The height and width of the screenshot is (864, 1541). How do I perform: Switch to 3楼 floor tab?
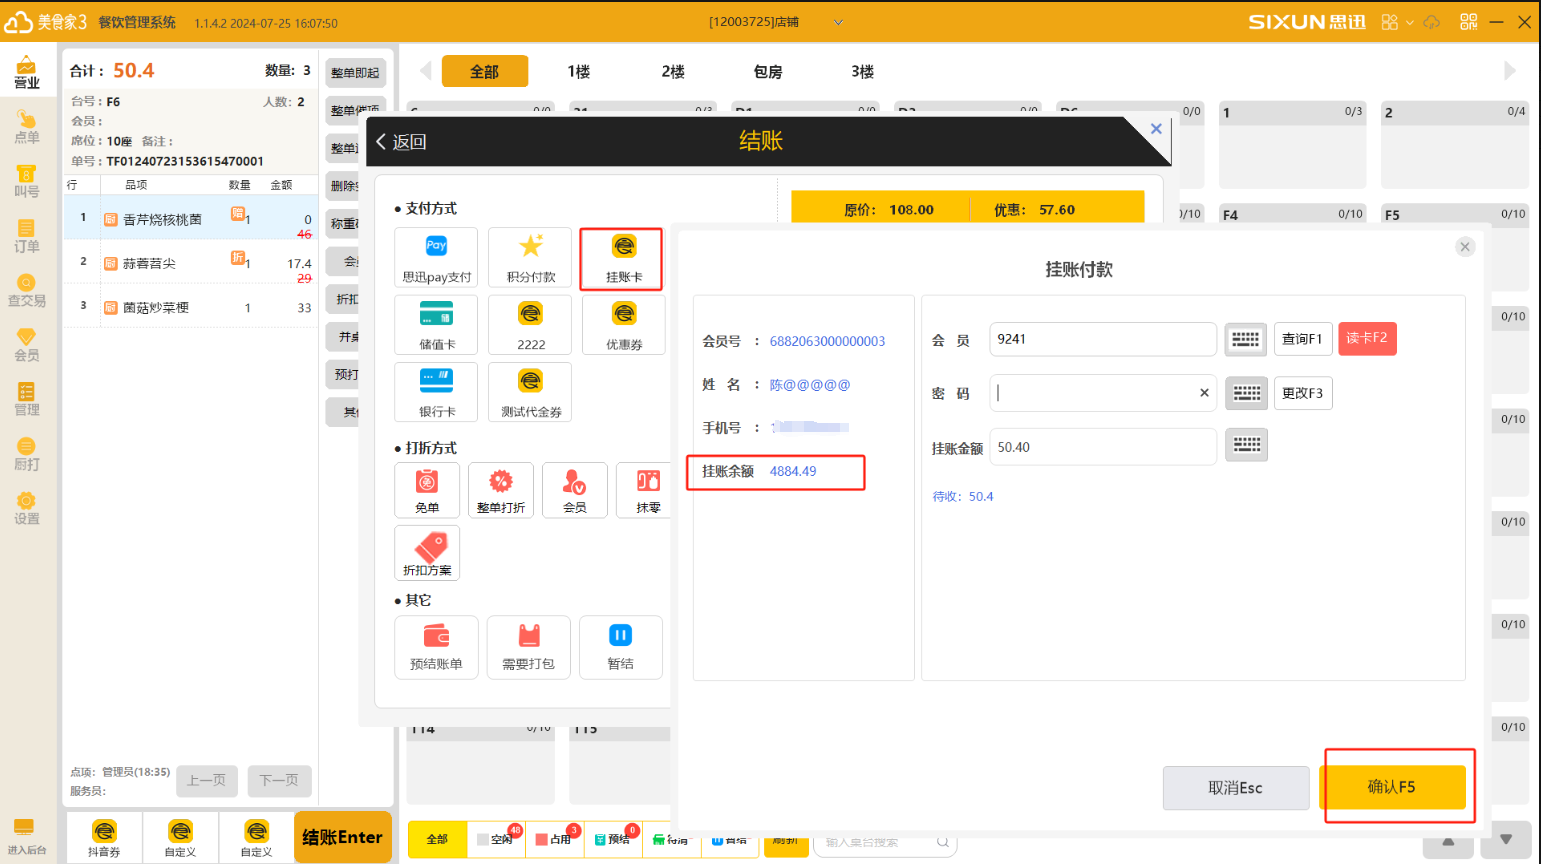click(x=862, y=71)
